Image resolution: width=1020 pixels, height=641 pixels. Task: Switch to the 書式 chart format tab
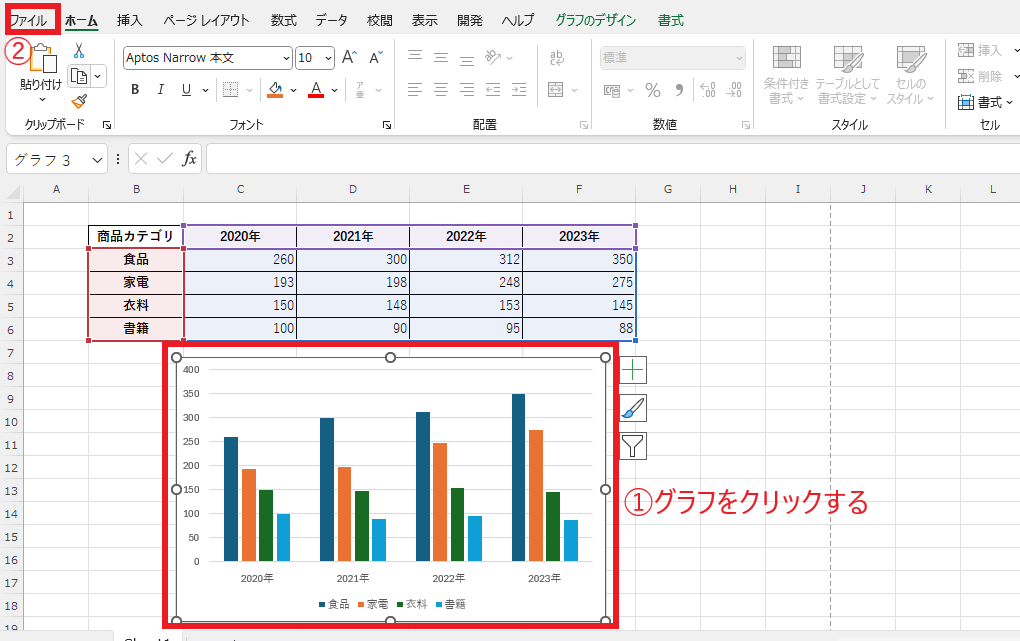[x=671, y=20]
